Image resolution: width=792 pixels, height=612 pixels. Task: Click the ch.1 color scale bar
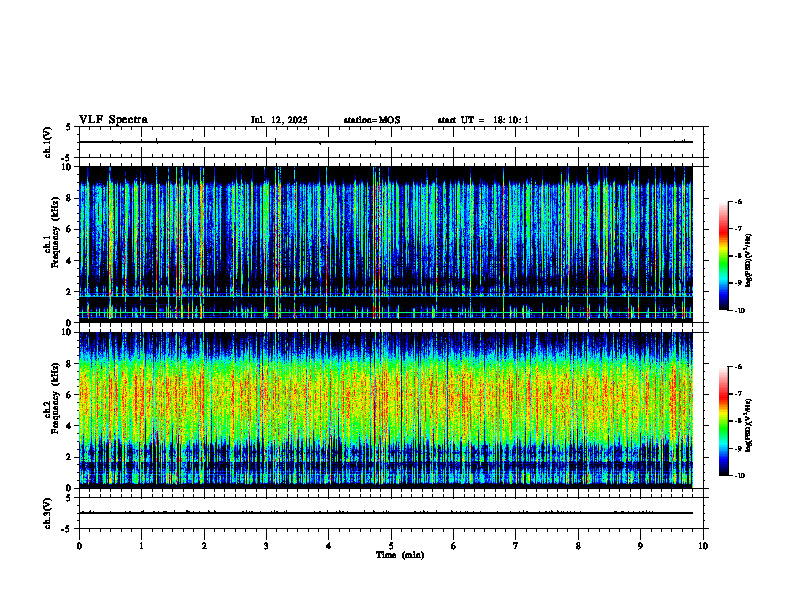[x=723, y=256]
